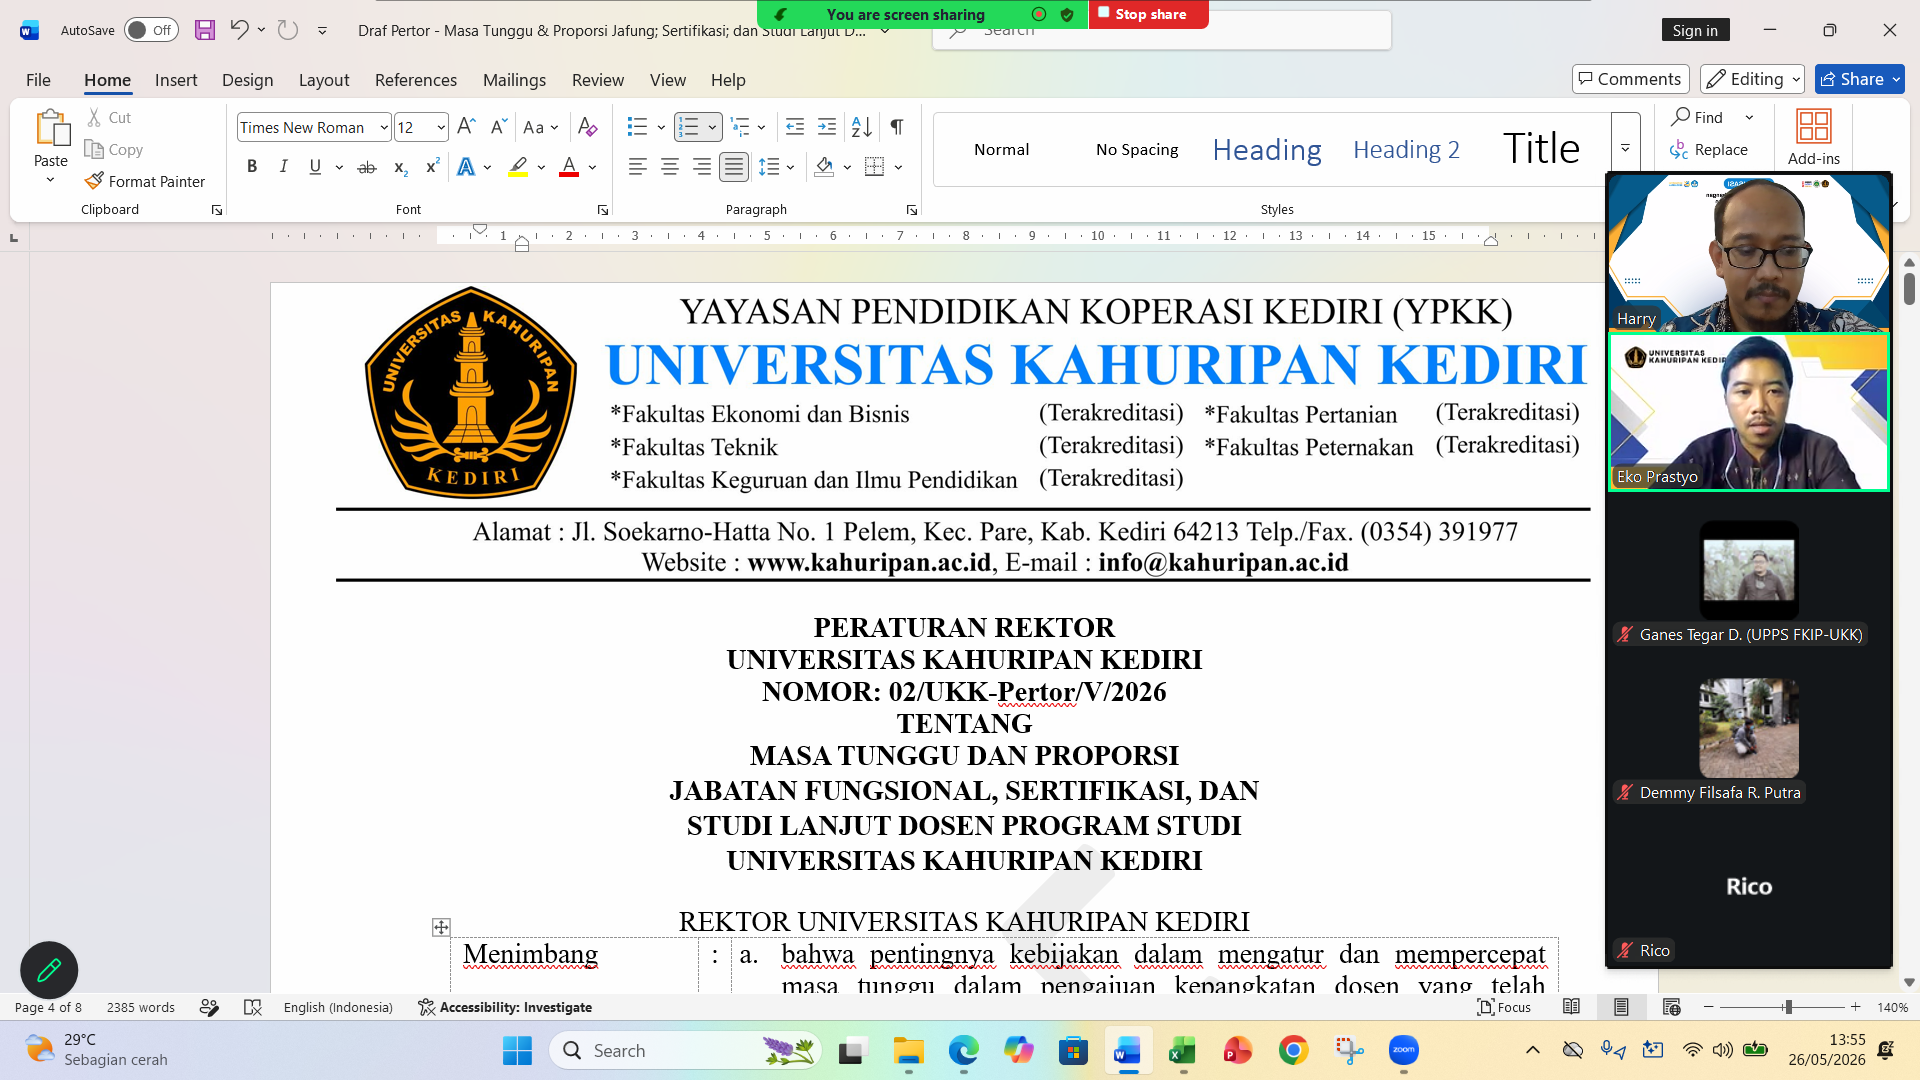Decrease paragraph indent
Image resolution: width=1920 pixels, height=1080 pixels.
(795, 127)
